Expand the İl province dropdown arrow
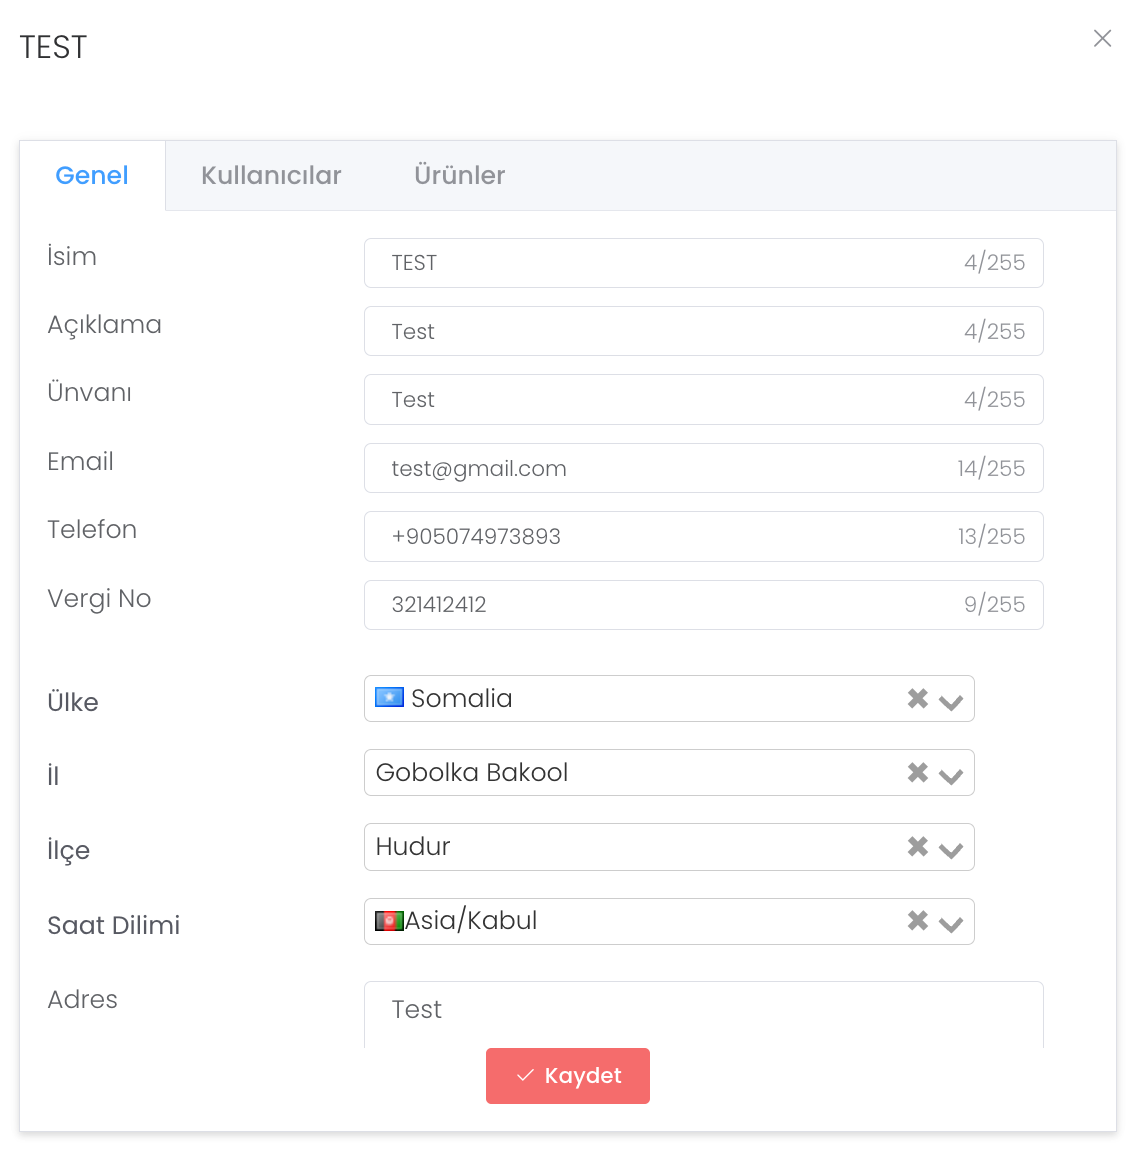Viewport: 1138px width, 1170px height. coord(951,775)
